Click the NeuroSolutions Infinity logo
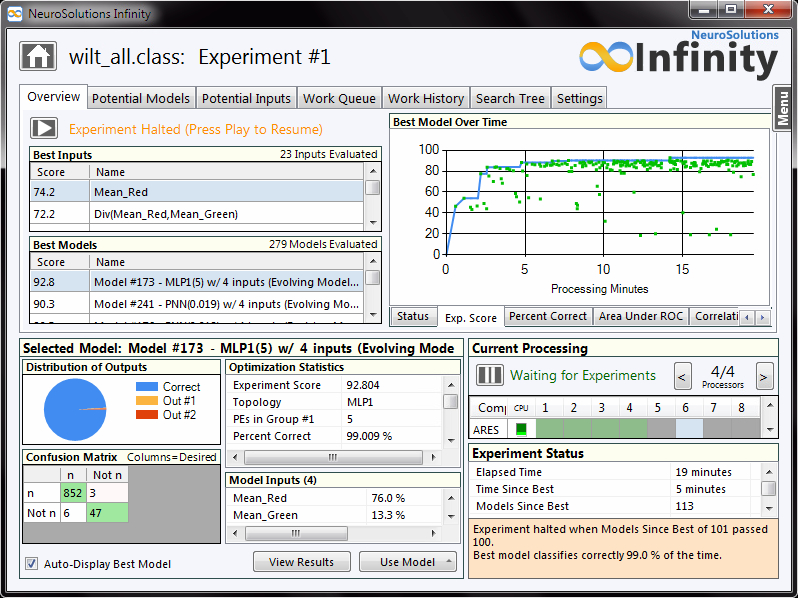 click(x=678, y=55)
